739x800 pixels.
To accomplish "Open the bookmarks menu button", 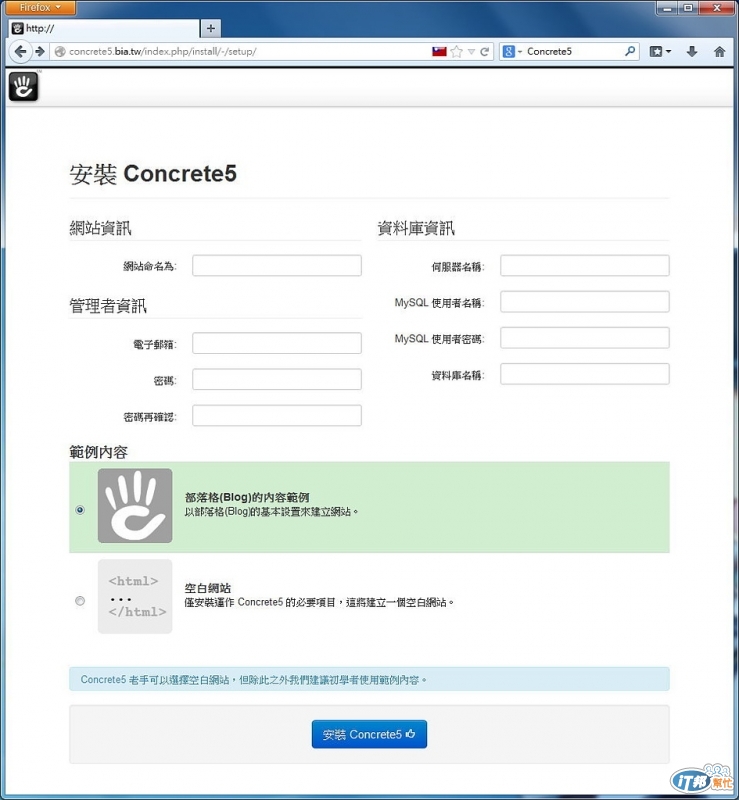I will tap(660, 52).
